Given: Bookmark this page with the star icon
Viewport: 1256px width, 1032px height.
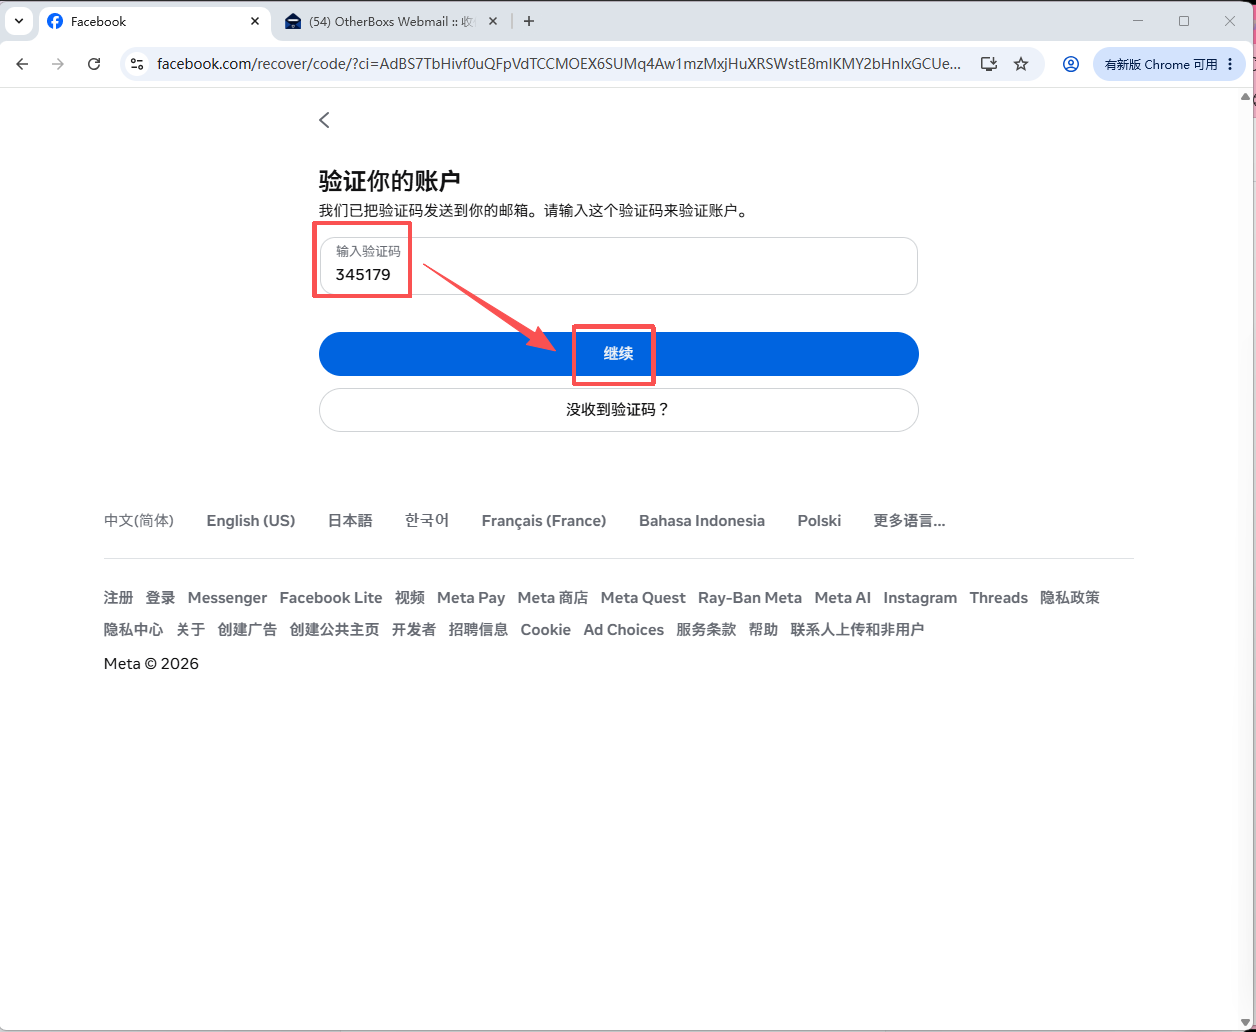Looking at the screenshot, I should point(1021,64).
